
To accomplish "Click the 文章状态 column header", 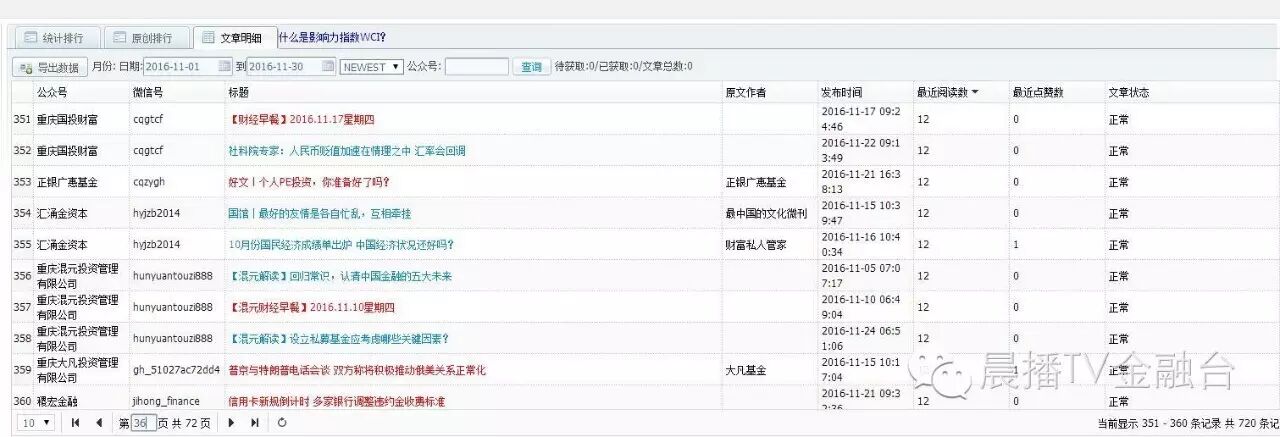I will [x=1128, y=92].
